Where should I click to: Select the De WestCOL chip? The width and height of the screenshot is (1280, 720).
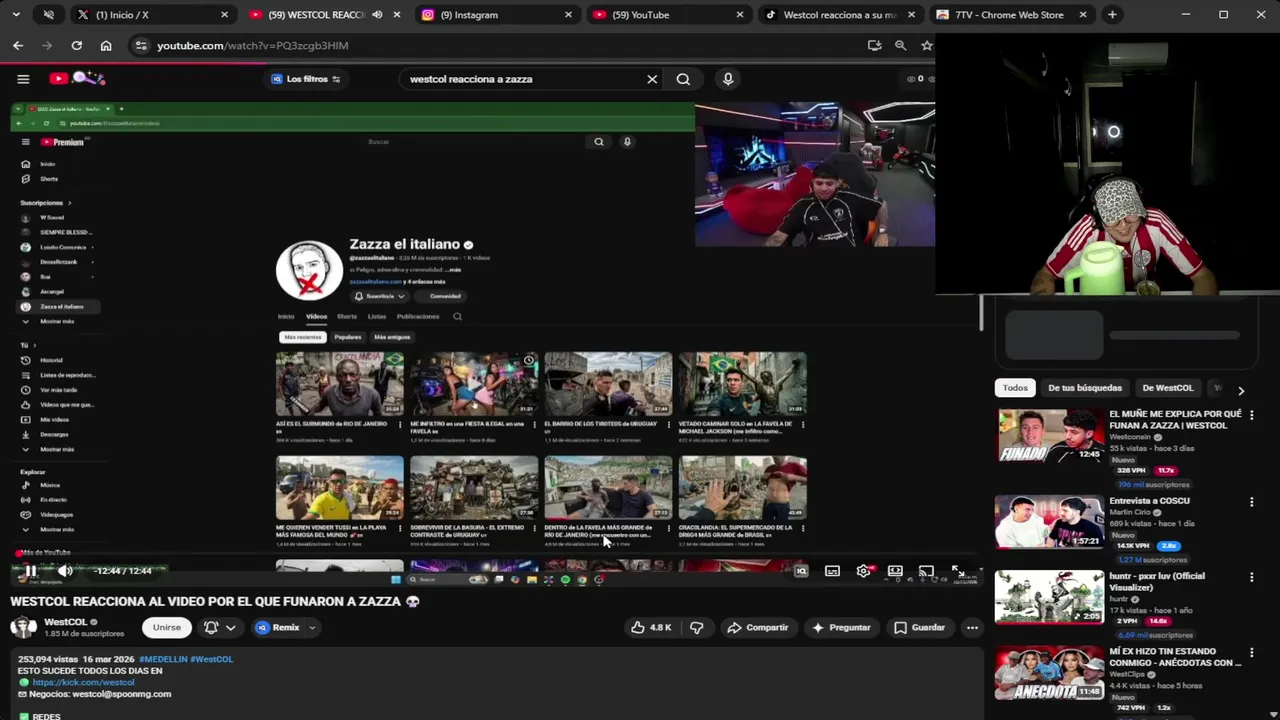coord(1168,388)
